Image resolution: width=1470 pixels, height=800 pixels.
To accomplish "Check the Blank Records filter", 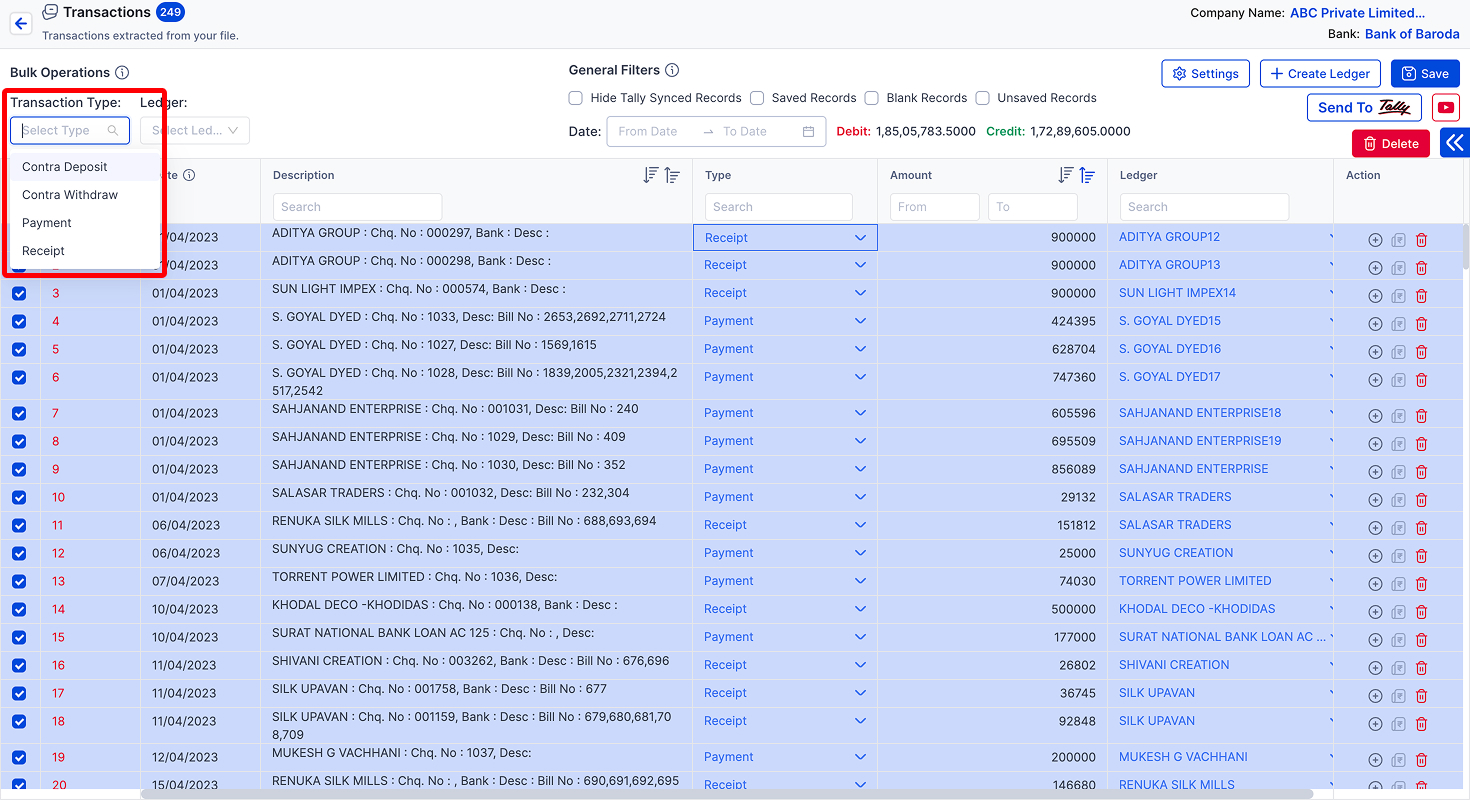I will pyautogui.click(x=872, y=98).
